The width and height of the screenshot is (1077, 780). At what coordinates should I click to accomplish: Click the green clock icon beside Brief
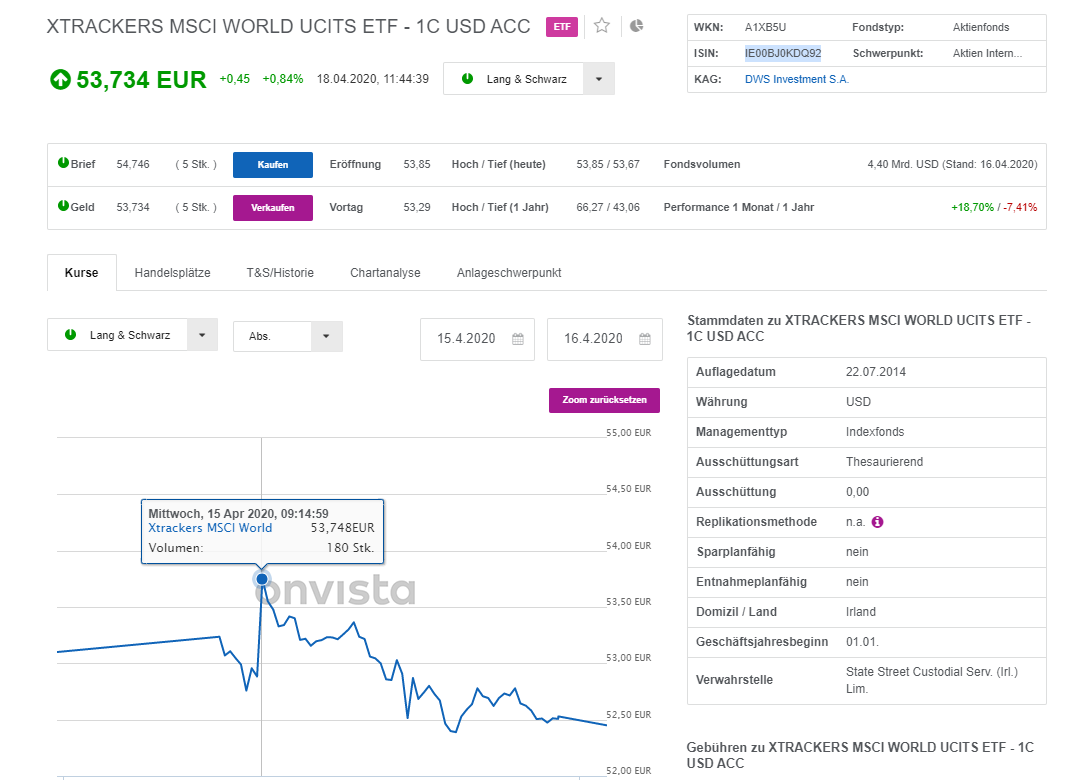(x=63, y=163)
